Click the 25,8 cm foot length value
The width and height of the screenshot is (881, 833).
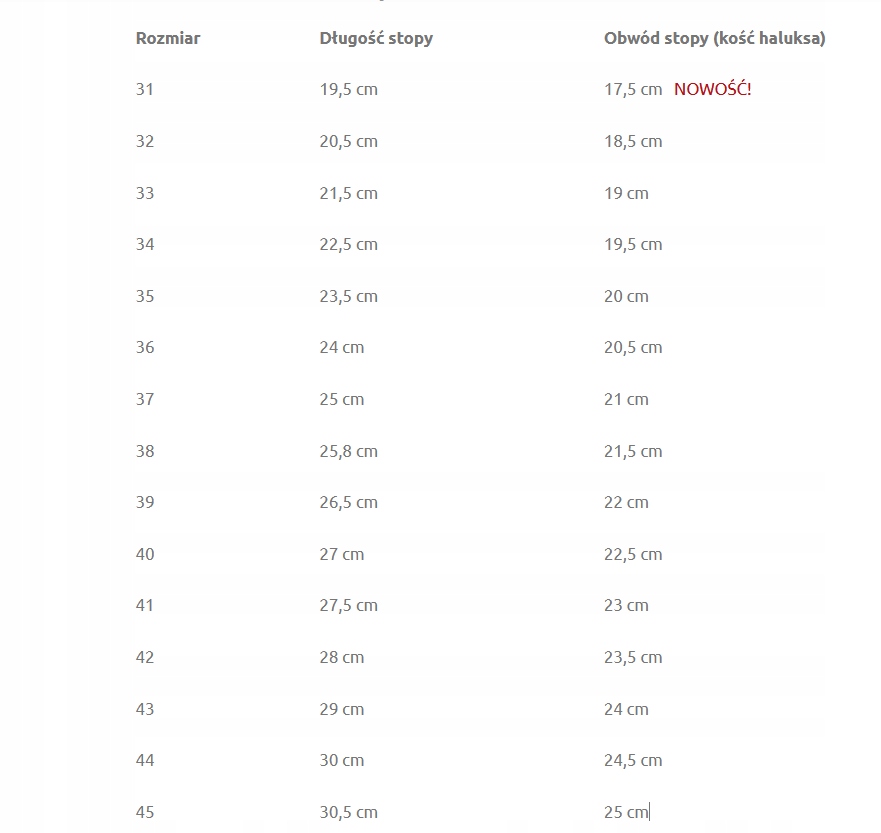click(348, 451)
